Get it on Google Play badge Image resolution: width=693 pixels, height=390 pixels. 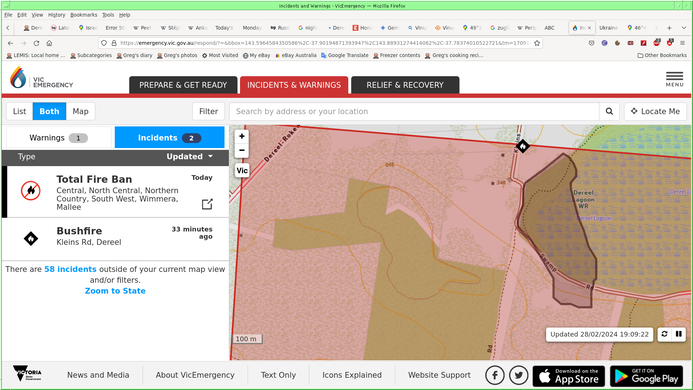pos(646,376)
